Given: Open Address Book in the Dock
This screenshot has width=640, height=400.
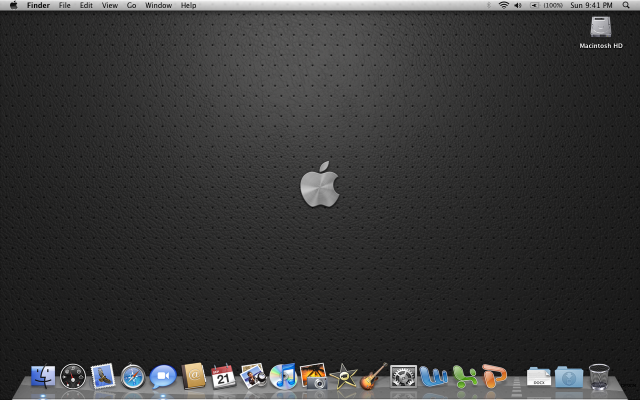Looking at the screenshot, I should pos(193,376).
